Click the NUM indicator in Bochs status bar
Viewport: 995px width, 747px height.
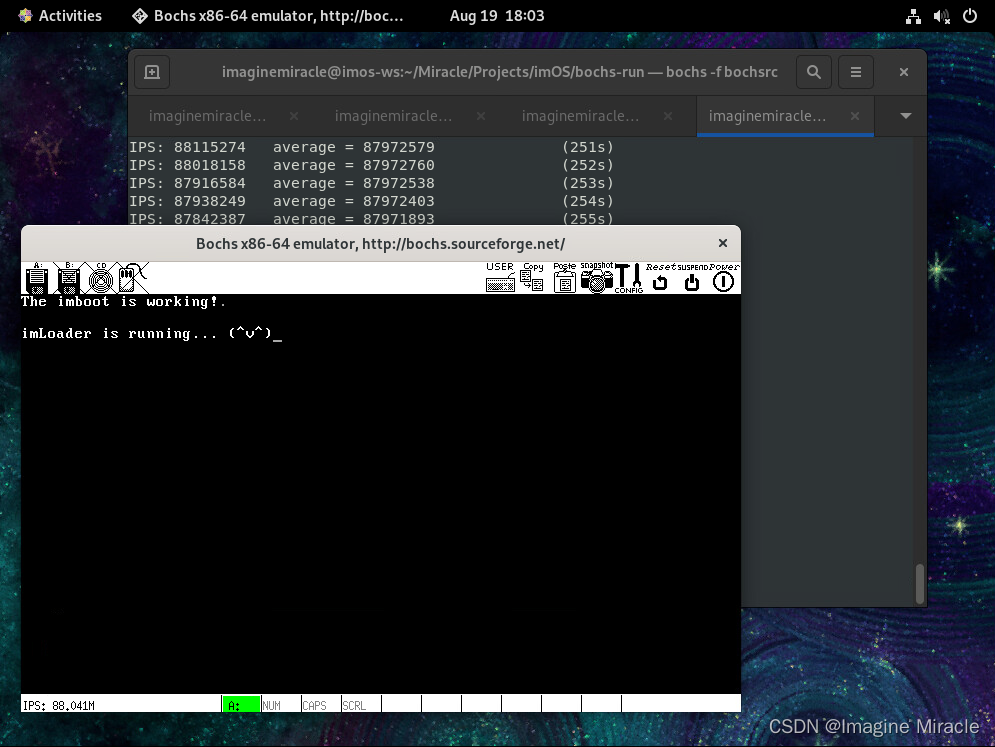point(272,705)
